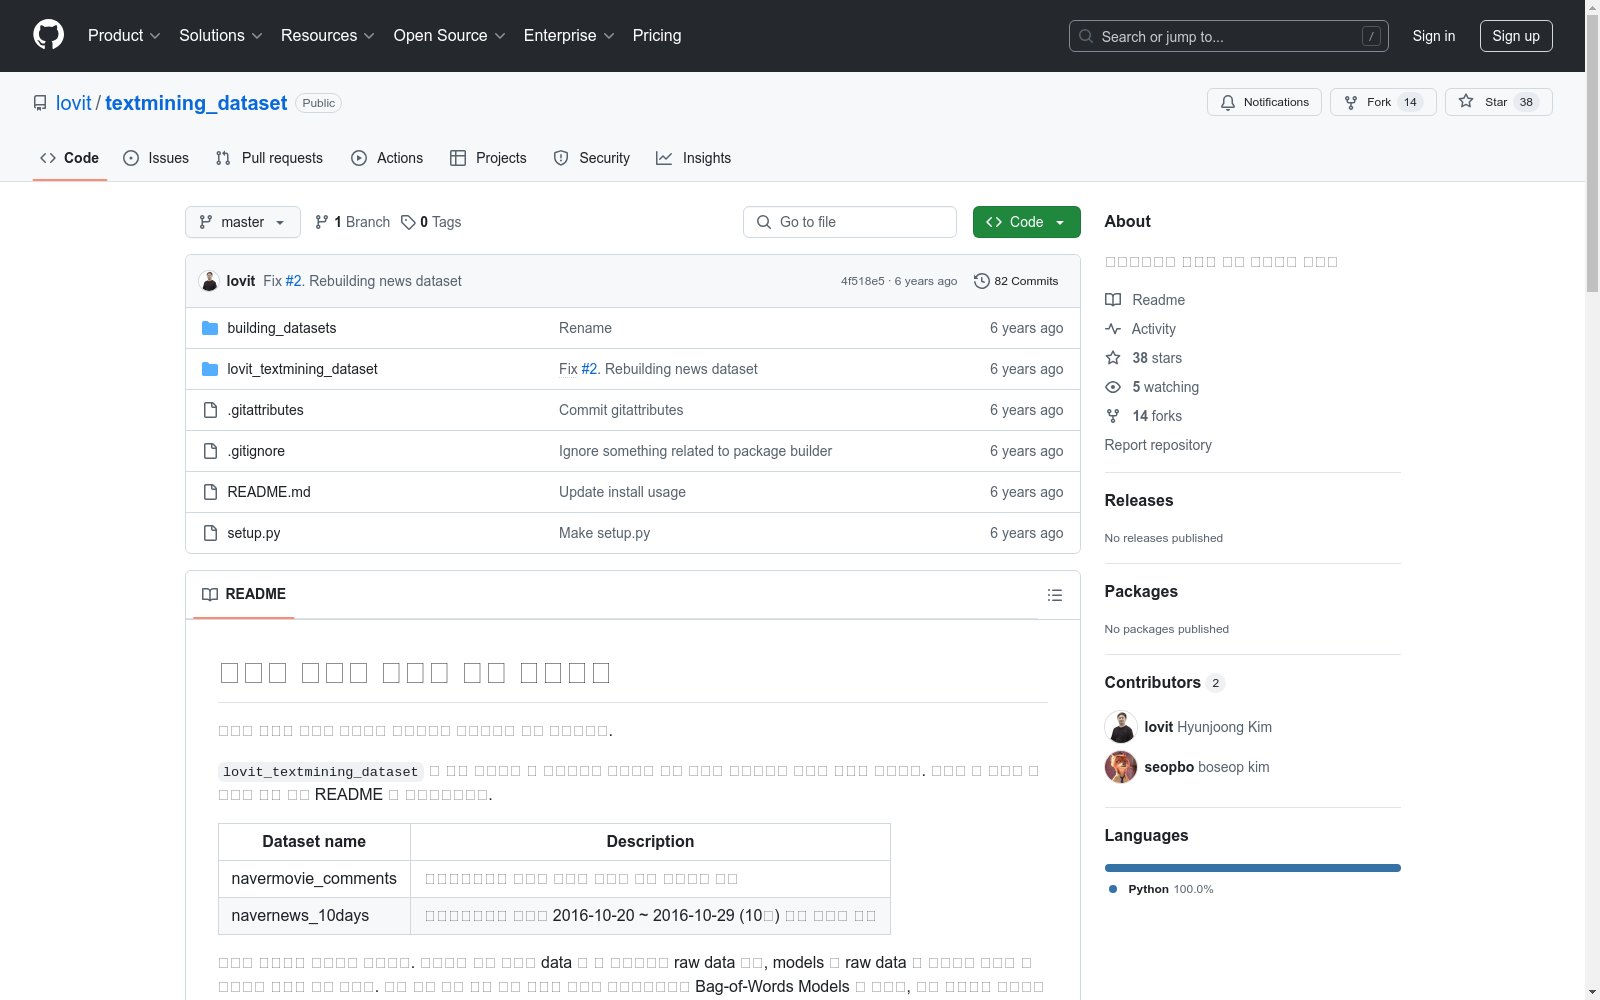Switch to the Security tab
The image size is (1600, 1000).
[592, 158]
